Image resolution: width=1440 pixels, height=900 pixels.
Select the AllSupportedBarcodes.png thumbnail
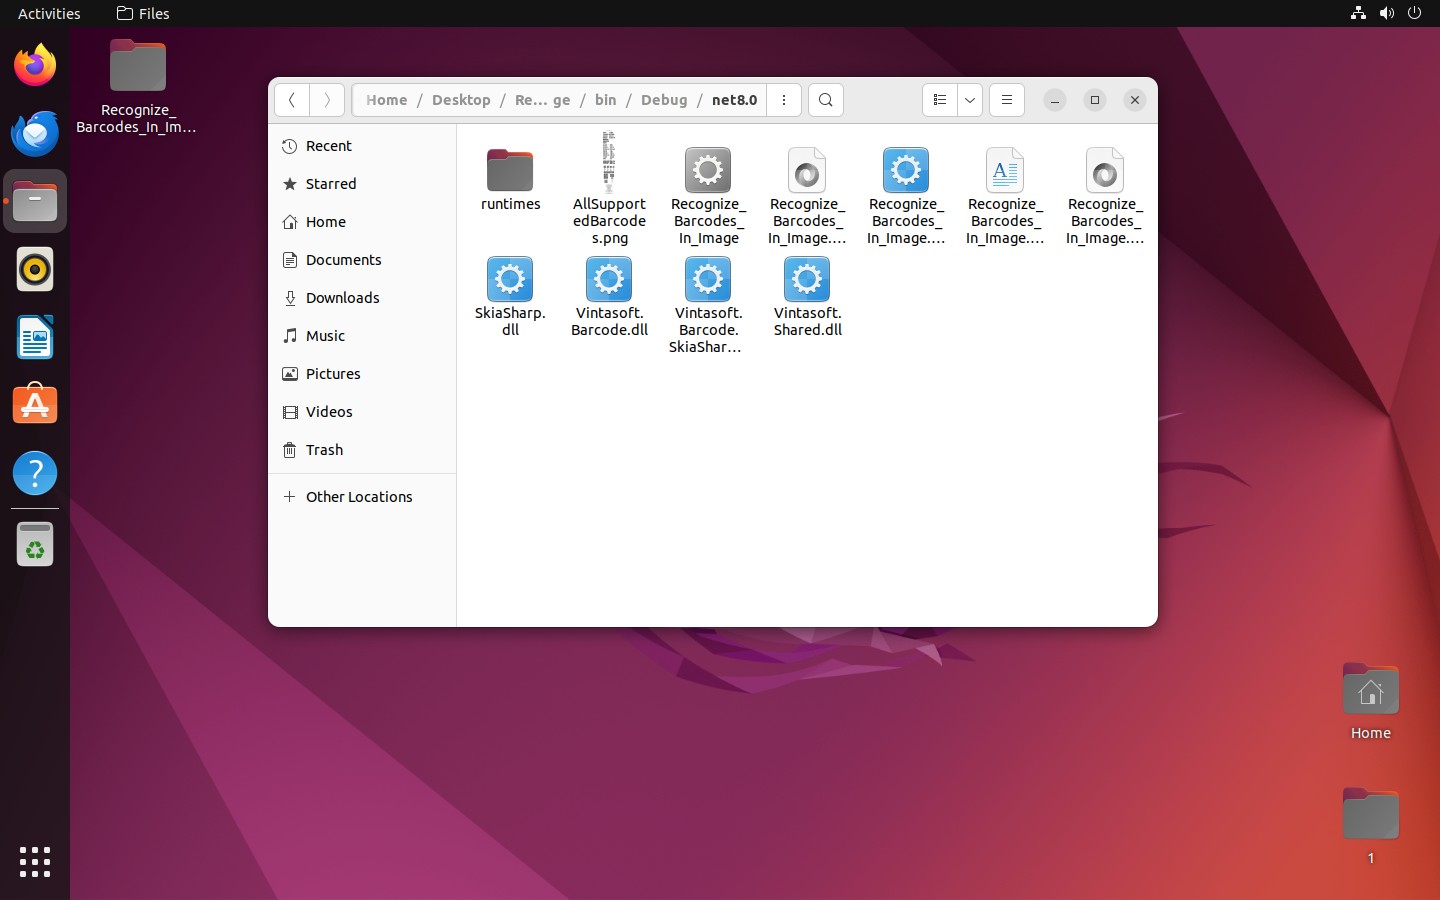pos(609,163)
